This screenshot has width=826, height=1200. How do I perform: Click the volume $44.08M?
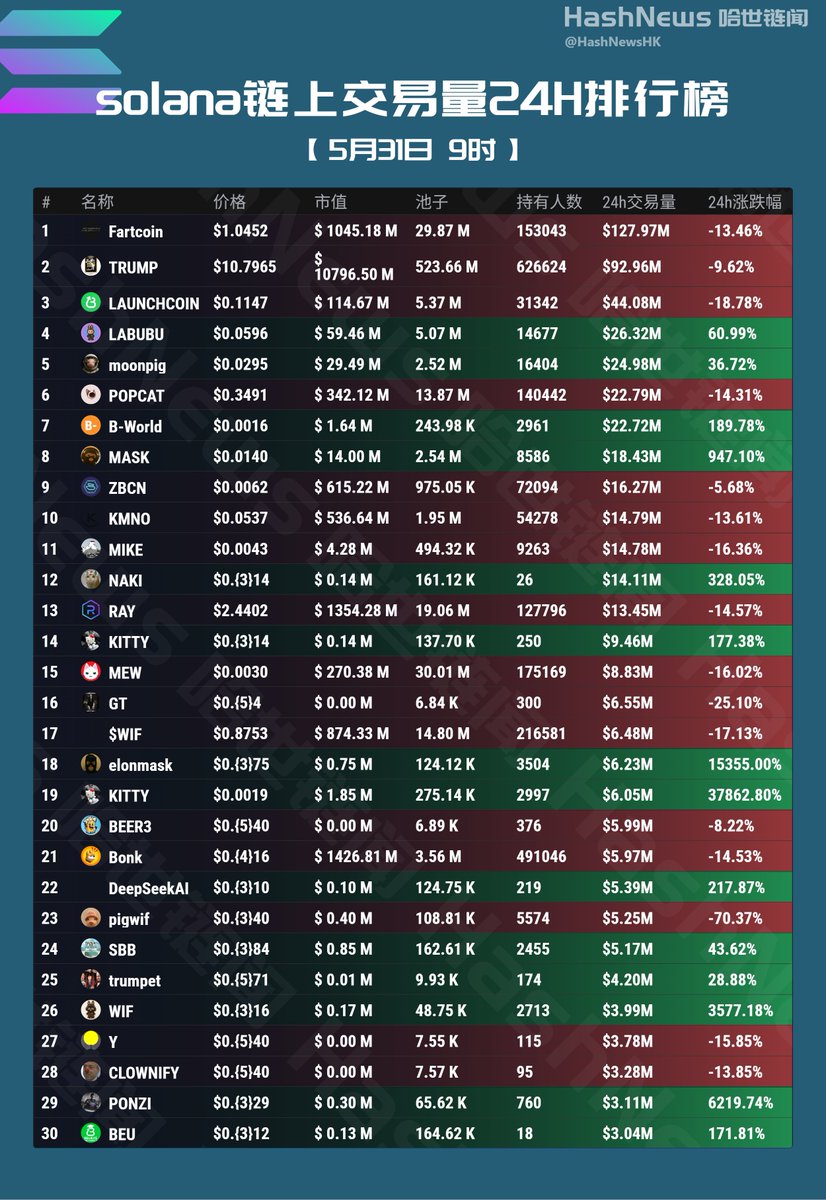tap(632, 302)
